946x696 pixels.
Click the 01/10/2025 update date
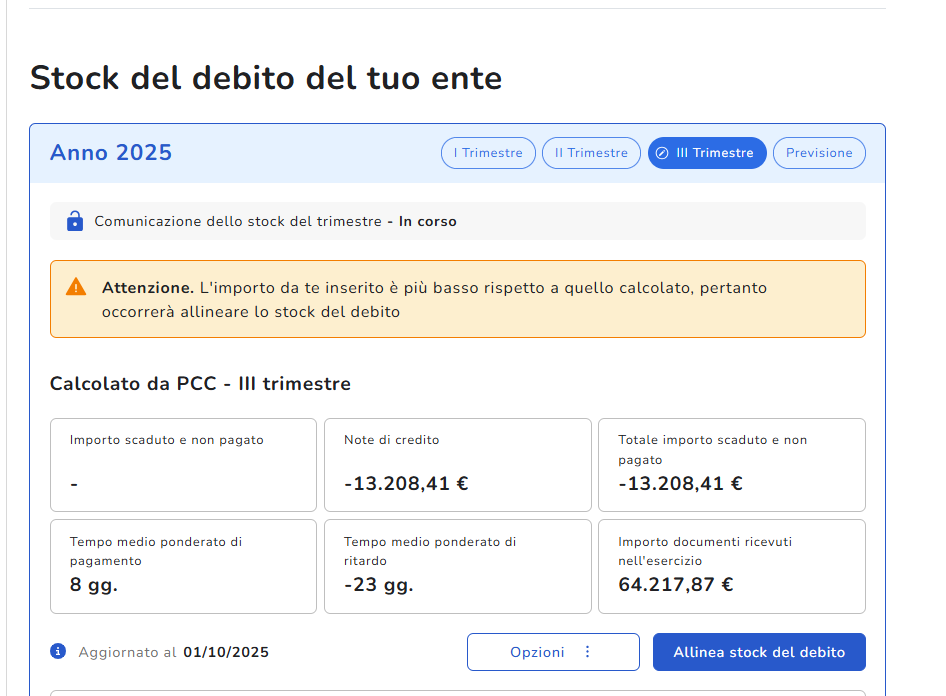click(226, 653)
